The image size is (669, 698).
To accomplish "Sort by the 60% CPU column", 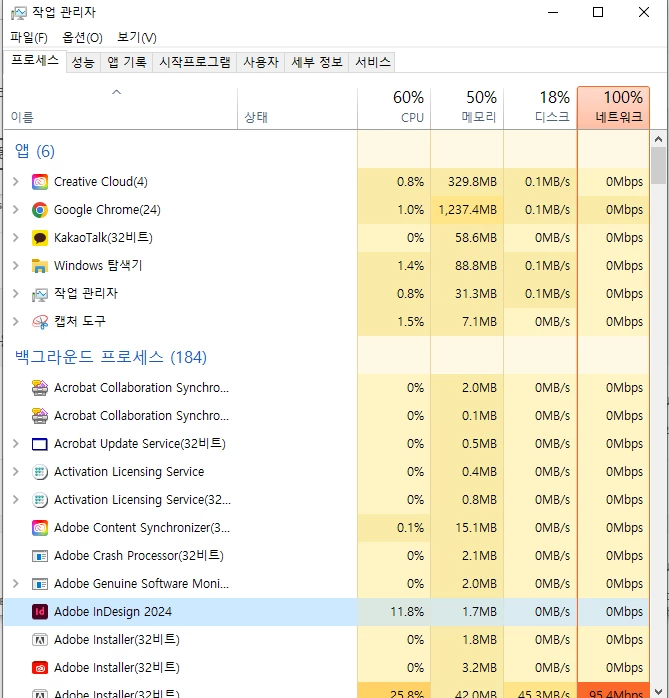I will 394,108.
